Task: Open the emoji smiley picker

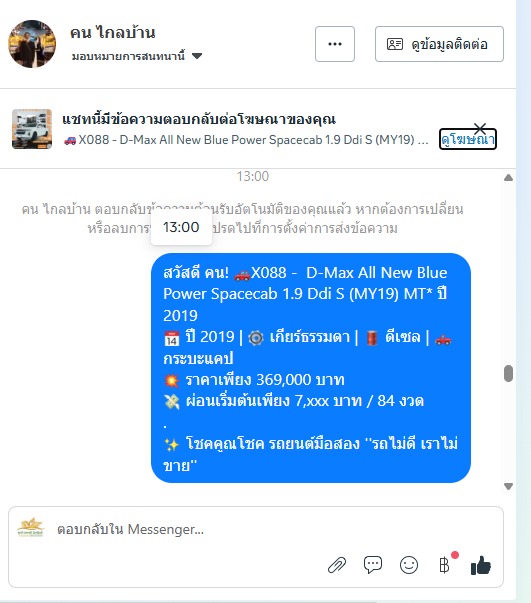Action: tap(409, 565)
